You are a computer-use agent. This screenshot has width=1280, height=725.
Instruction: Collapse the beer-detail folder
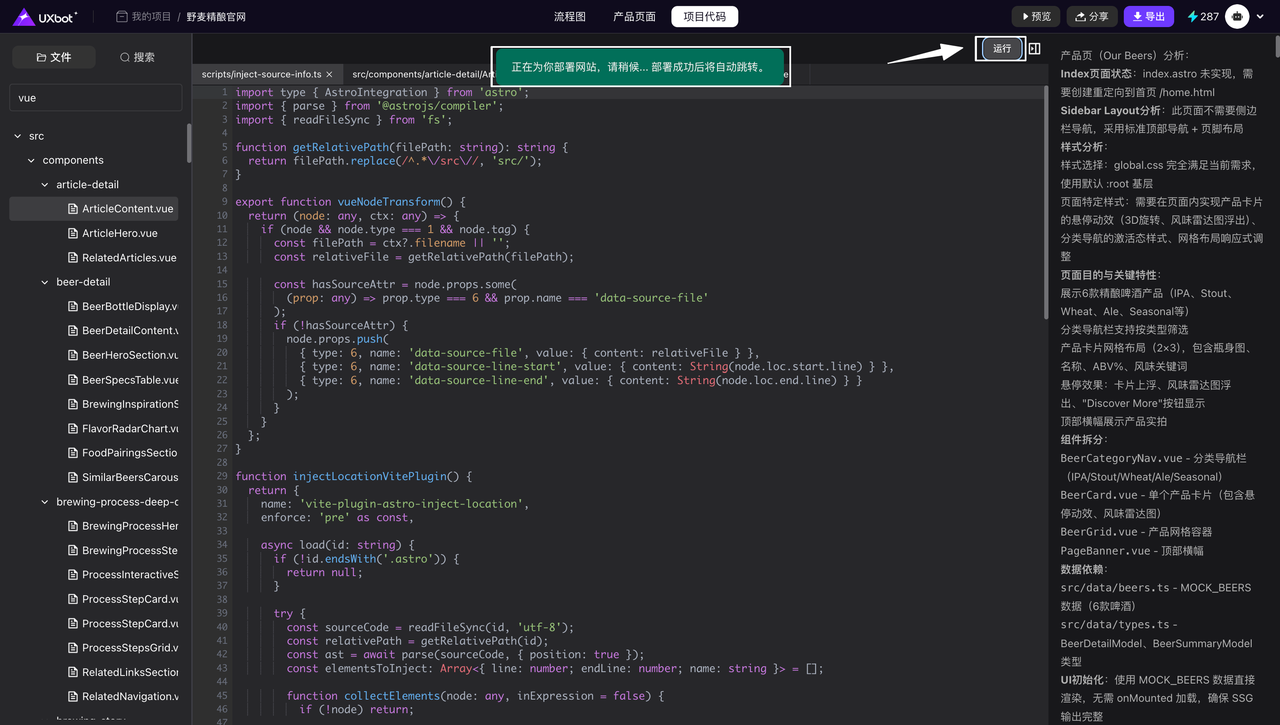coord(45,282)
